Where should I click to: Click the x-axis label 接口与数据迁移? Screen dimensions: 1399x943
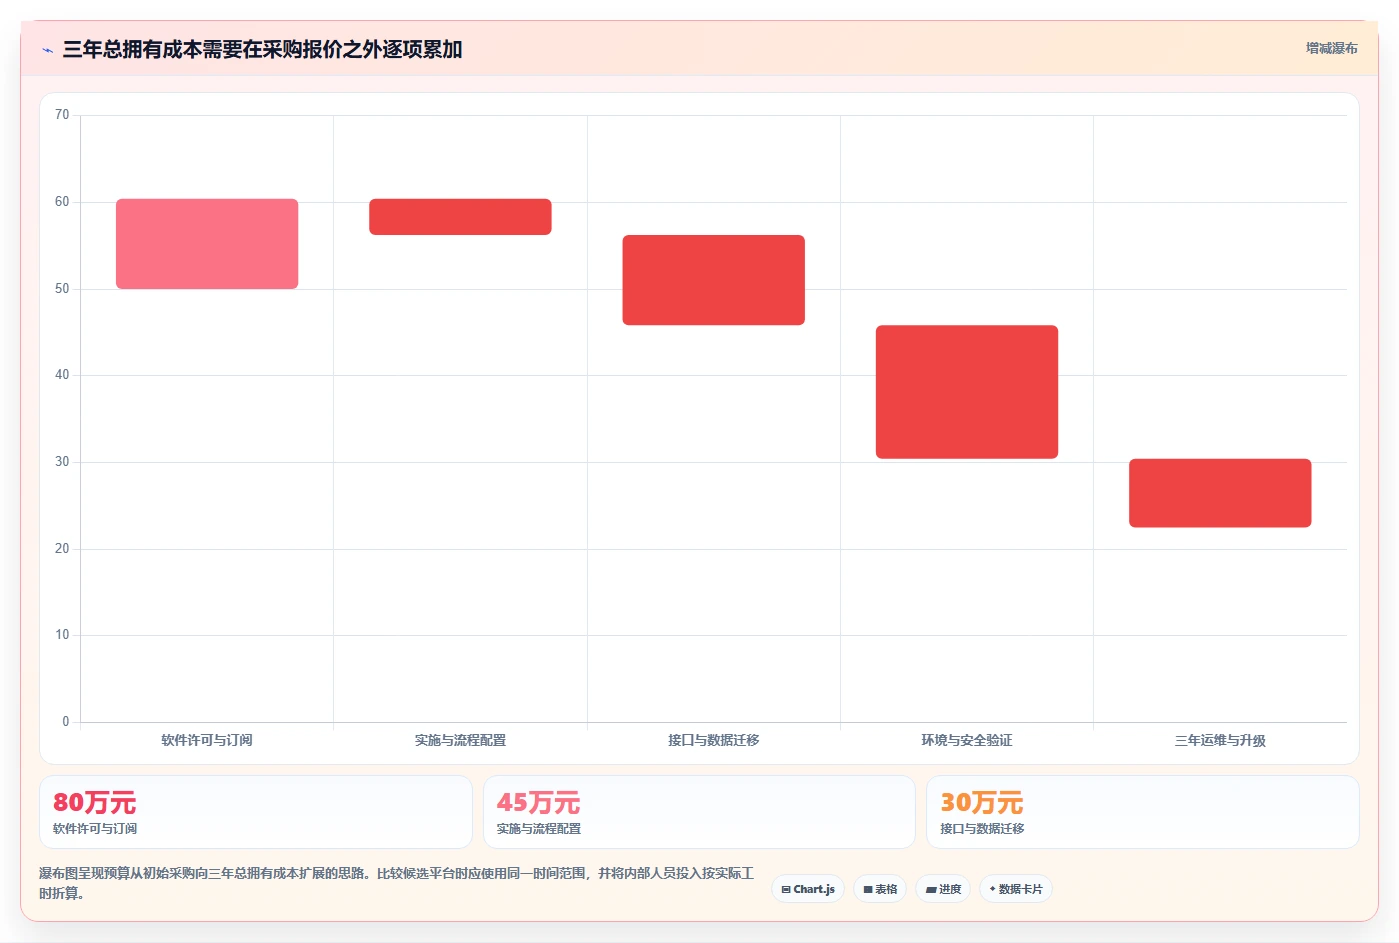[x=713, y=740]
